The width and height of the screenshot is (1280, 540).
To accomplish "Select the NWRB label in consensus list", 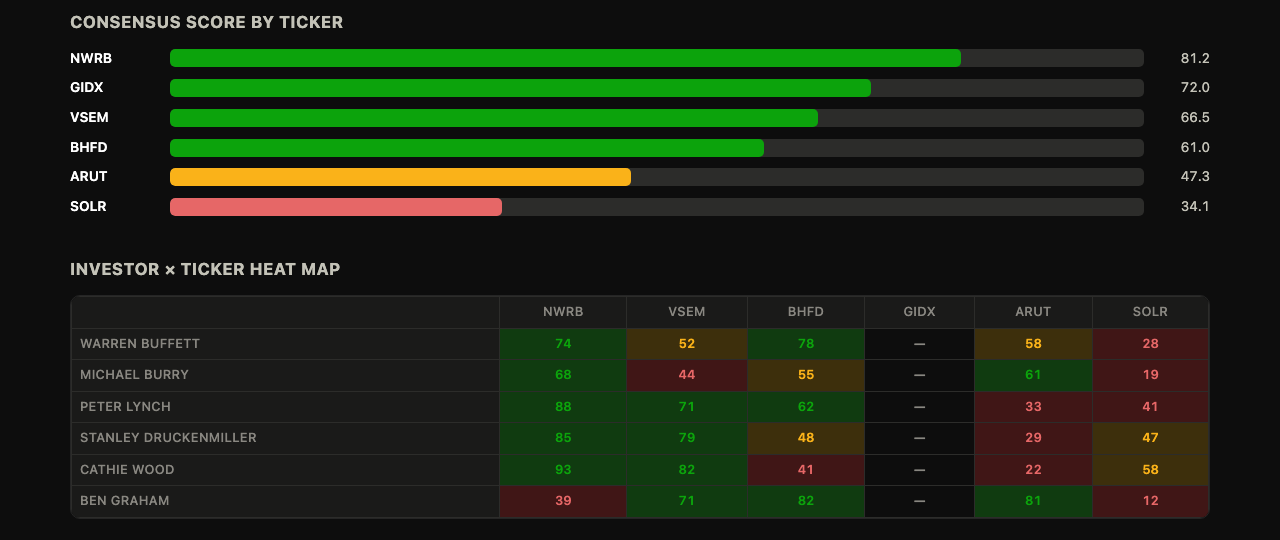I will tap(91, 58).
